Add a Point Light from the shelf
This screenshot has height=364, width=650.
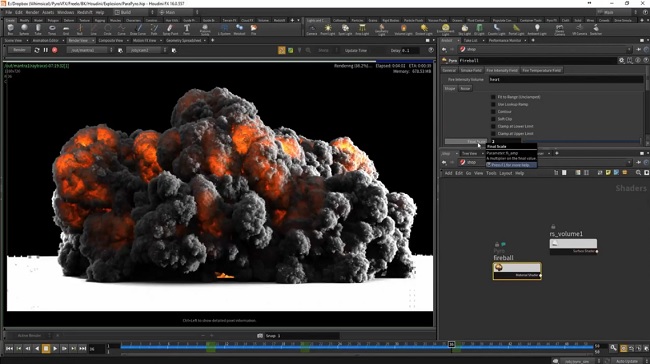click(x=327, y=29)
